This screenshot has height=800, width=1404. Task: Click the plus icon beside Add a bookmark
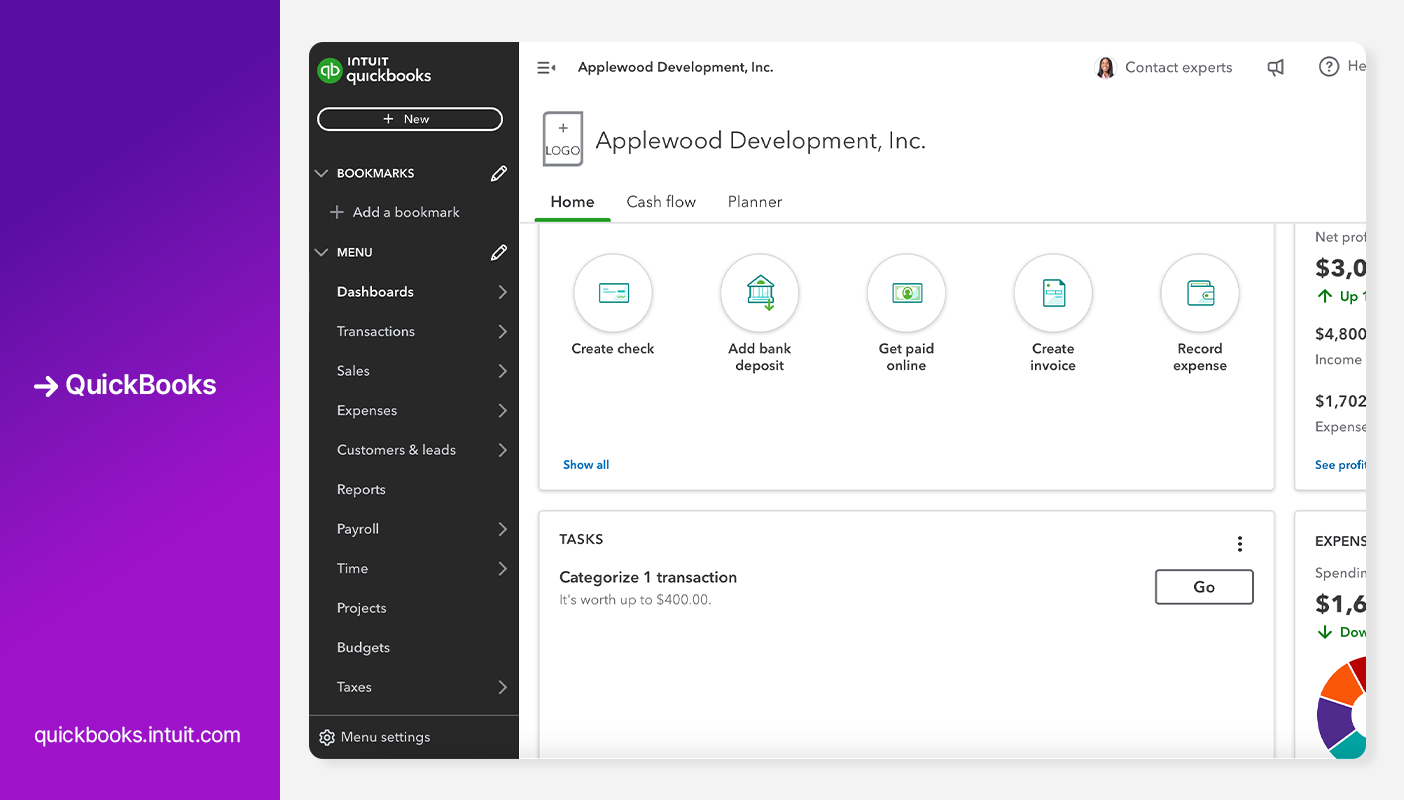pos(337,212)
